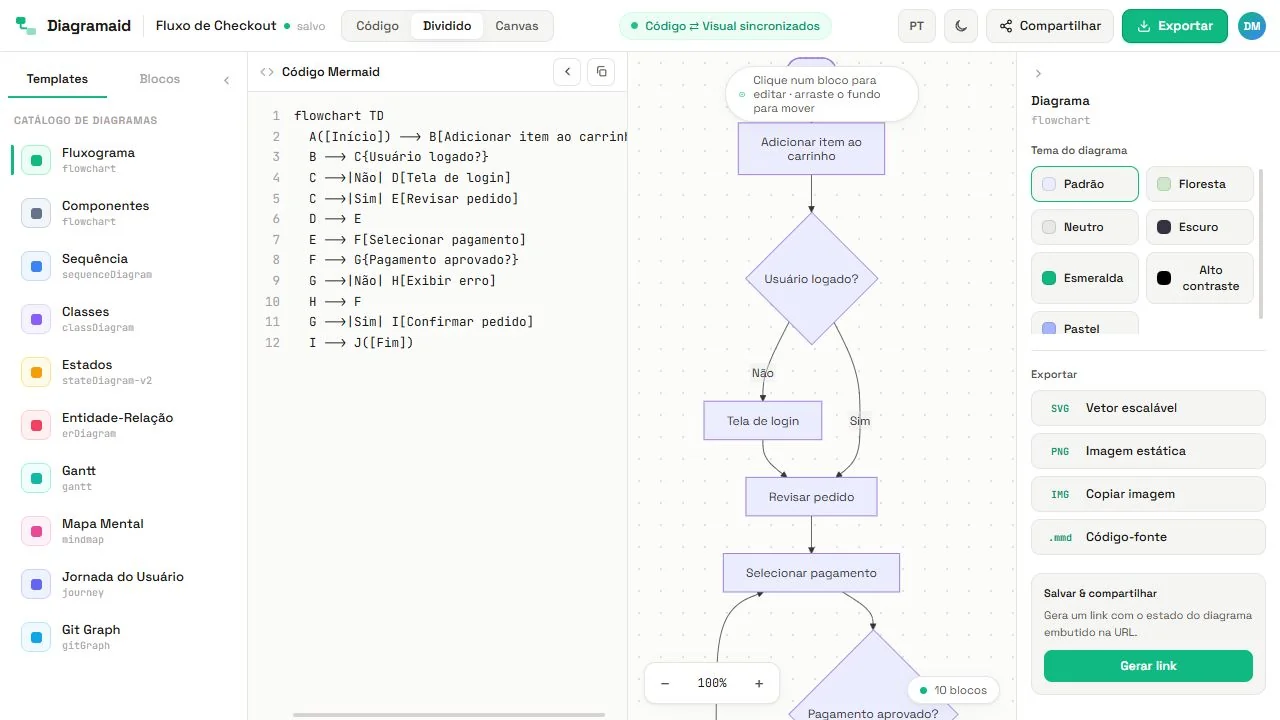The height and width of the screenshot is (720, 1280).
Task: Pick the Sequência diagram icon
Action: 36,266
